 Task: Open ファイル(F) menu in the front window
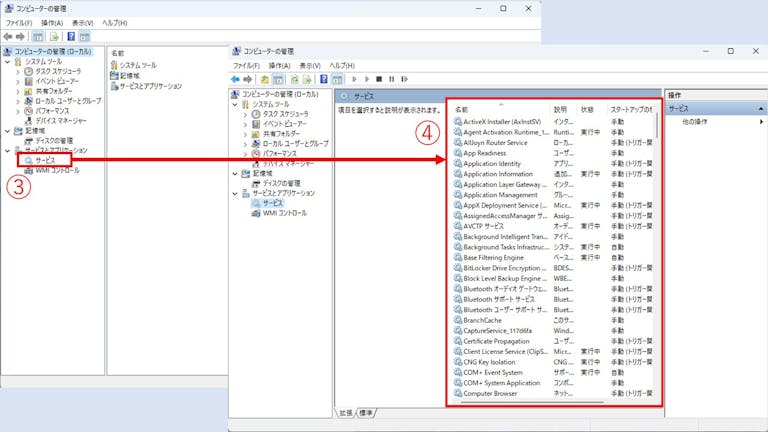coord(246,66)
